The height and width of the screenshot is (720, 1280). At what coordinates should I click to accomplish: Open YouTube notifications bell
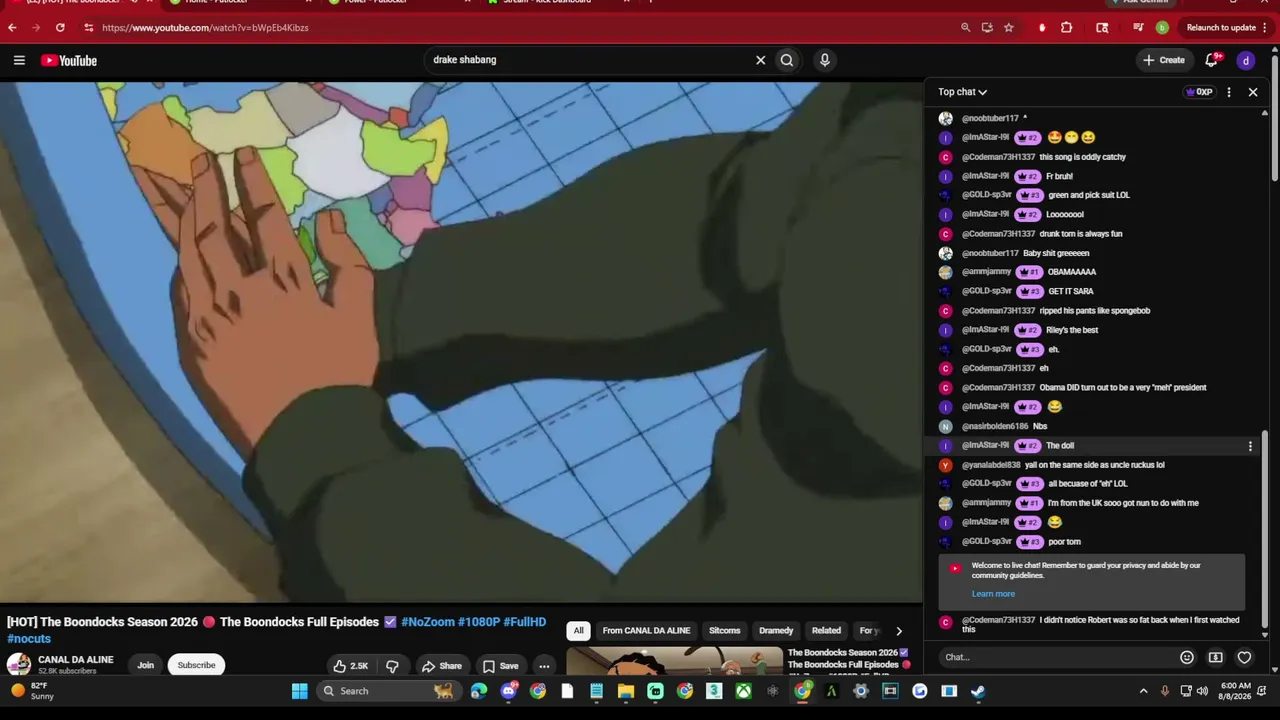[1212, 60]
